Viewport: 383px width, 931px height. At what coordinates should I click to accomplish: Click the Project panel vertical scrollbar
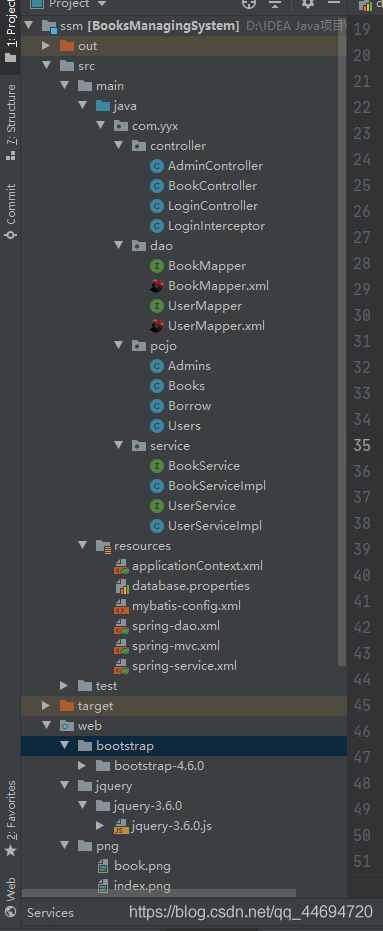pyautogui.click(x=341, y=341)
